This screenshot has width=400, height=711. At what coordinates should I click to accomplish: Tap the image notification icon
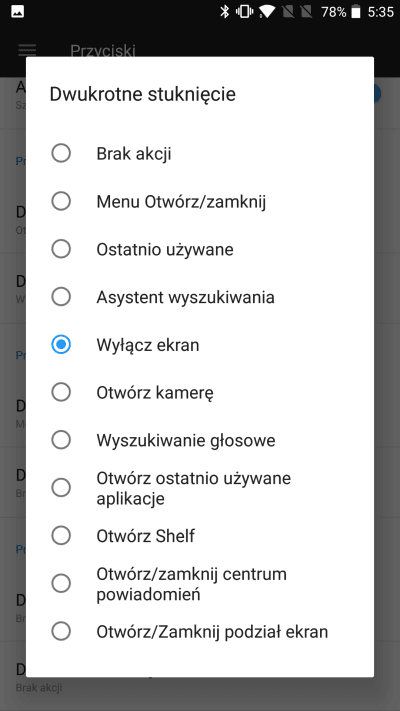coord(17,12)
